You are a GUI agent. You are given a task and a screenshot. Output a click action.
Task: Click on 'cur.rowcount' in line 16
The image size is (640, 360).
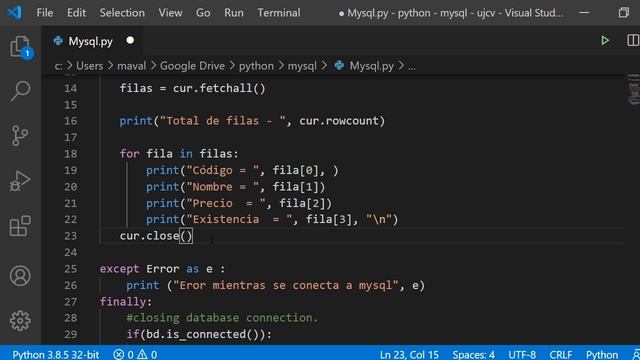[339, 121]
